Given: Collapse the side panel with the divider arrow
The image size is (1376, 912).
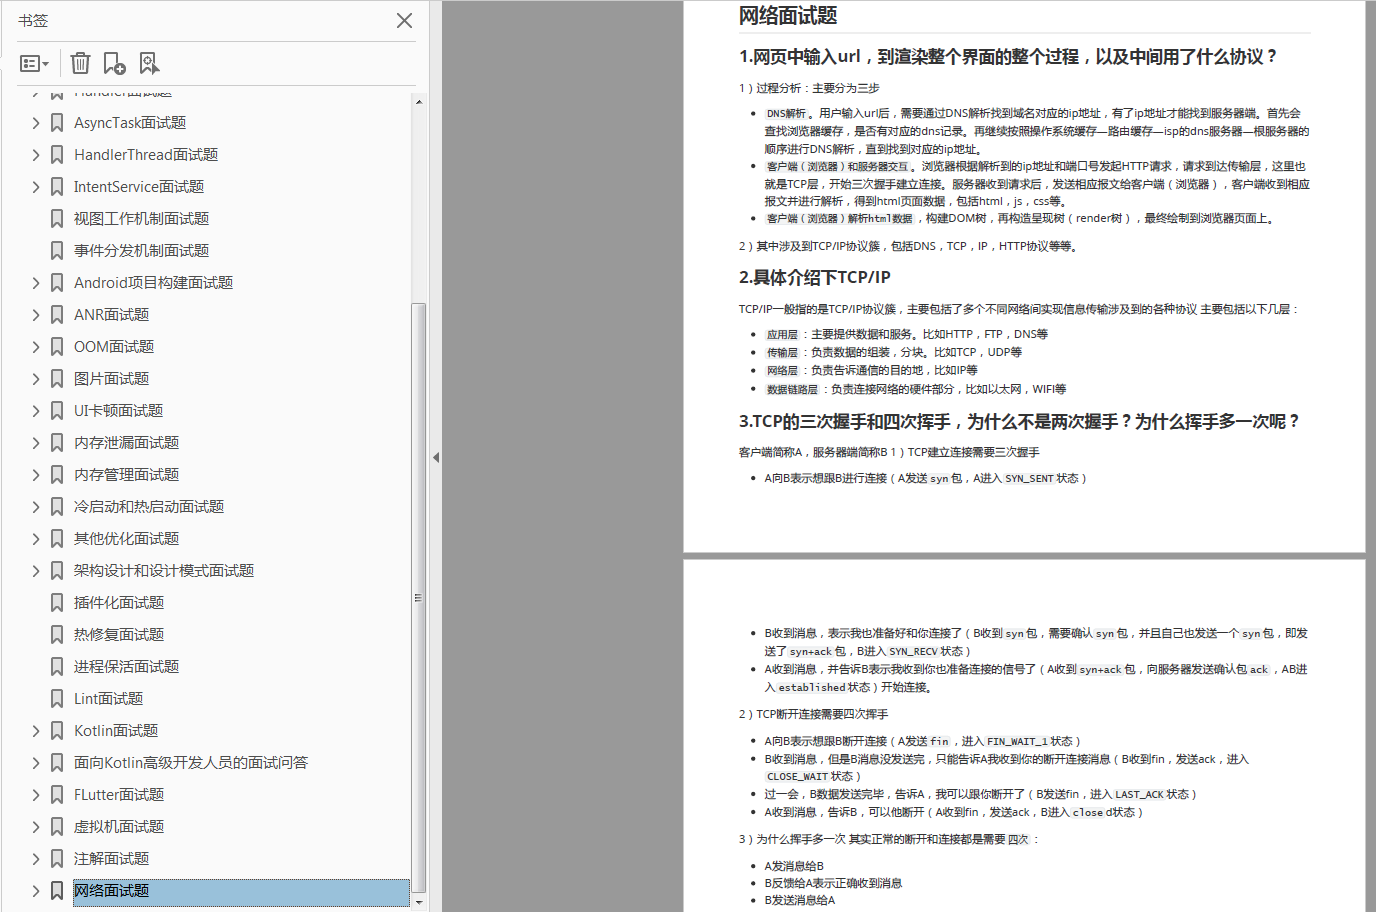Looking at the screenshot, I should coord(436,457).
